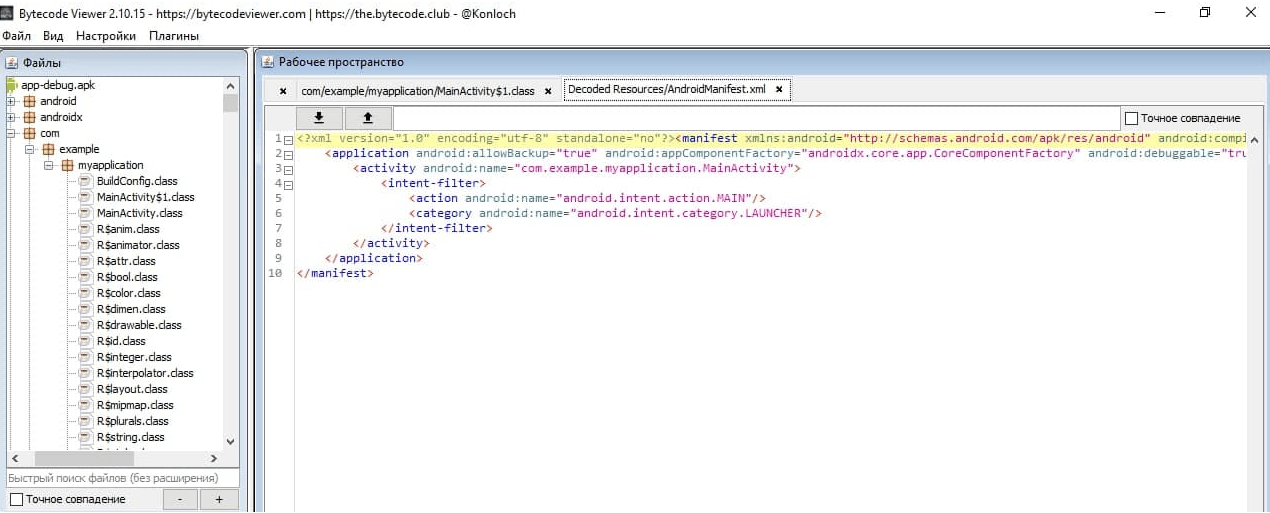The image size is (1270, 513).
Task: Enable Точное совпадение in file panel
Action: 16,499
